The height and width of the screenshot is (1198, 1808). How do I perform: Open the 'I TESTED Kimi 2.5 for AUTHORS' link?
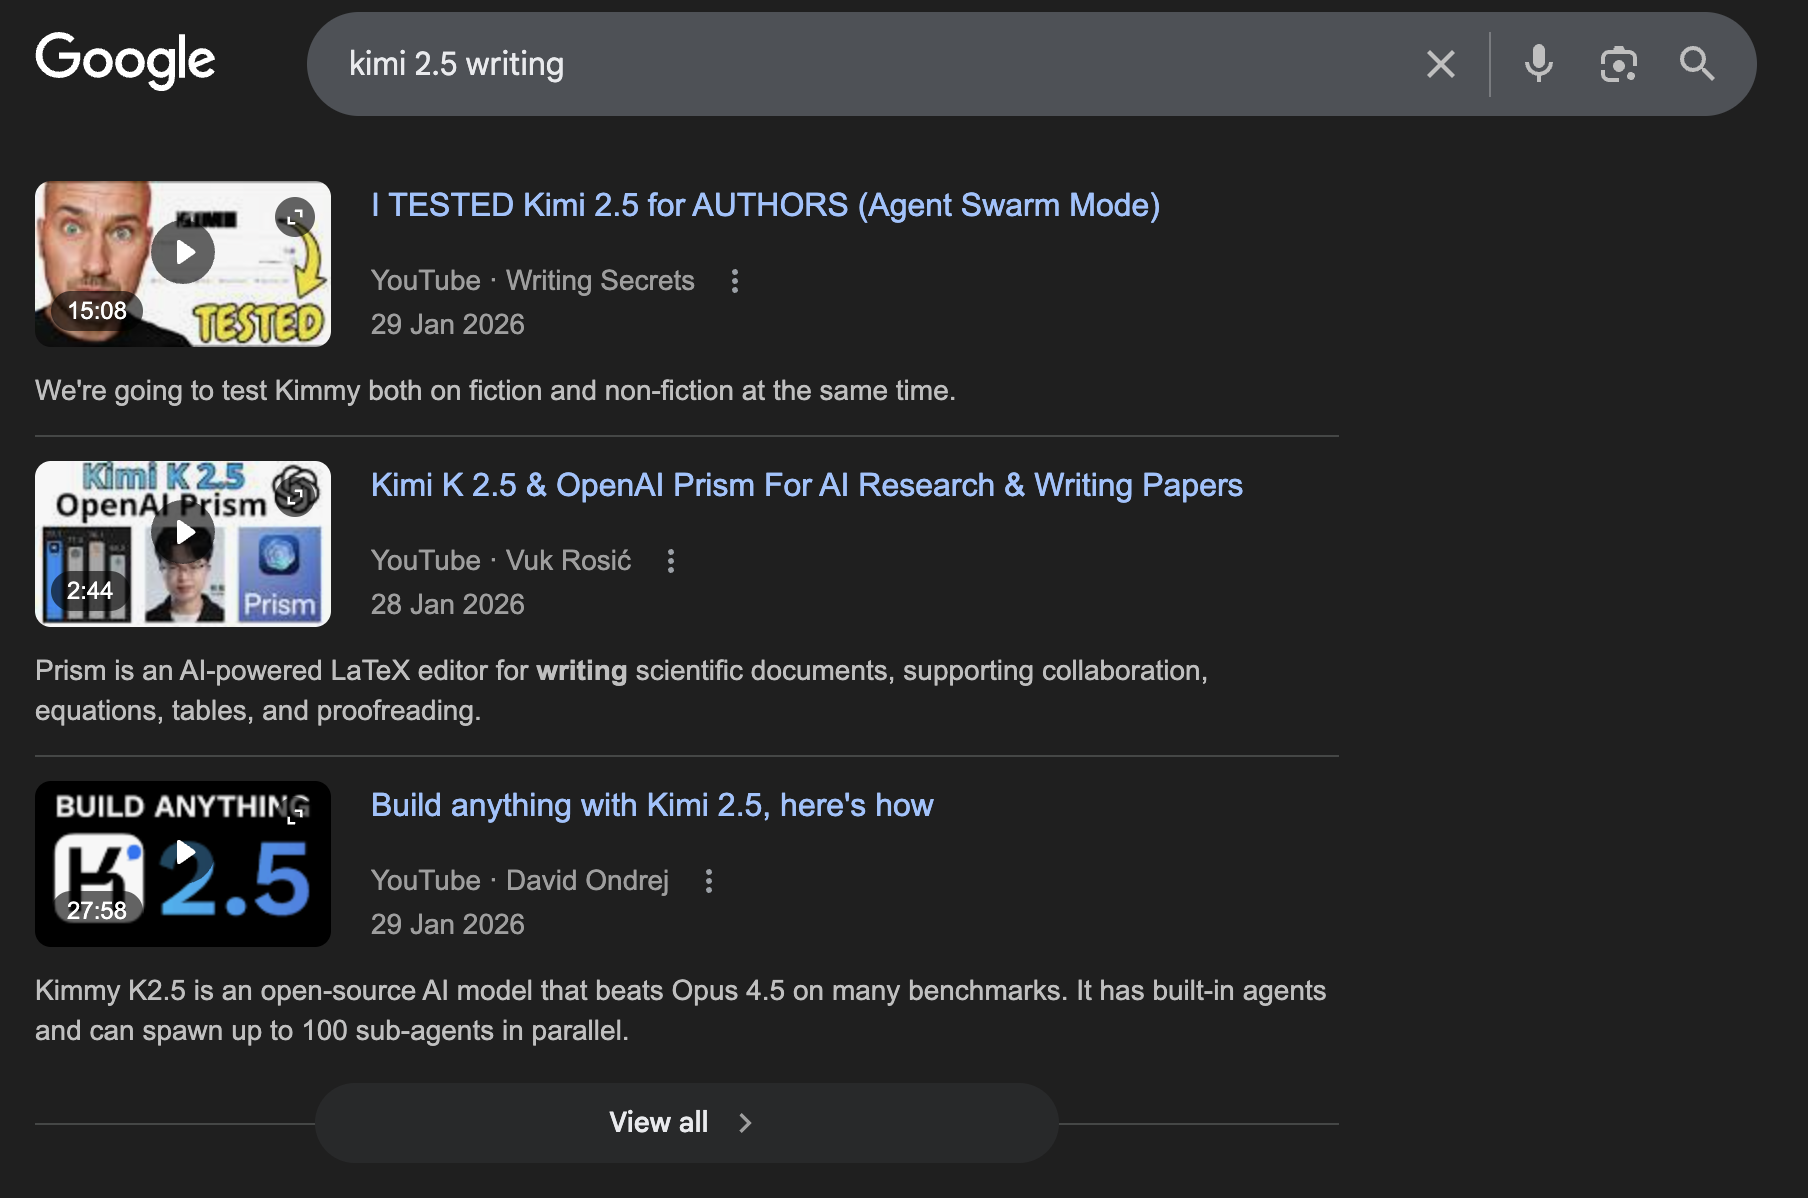pyautogui.click(x=765, y=205)
